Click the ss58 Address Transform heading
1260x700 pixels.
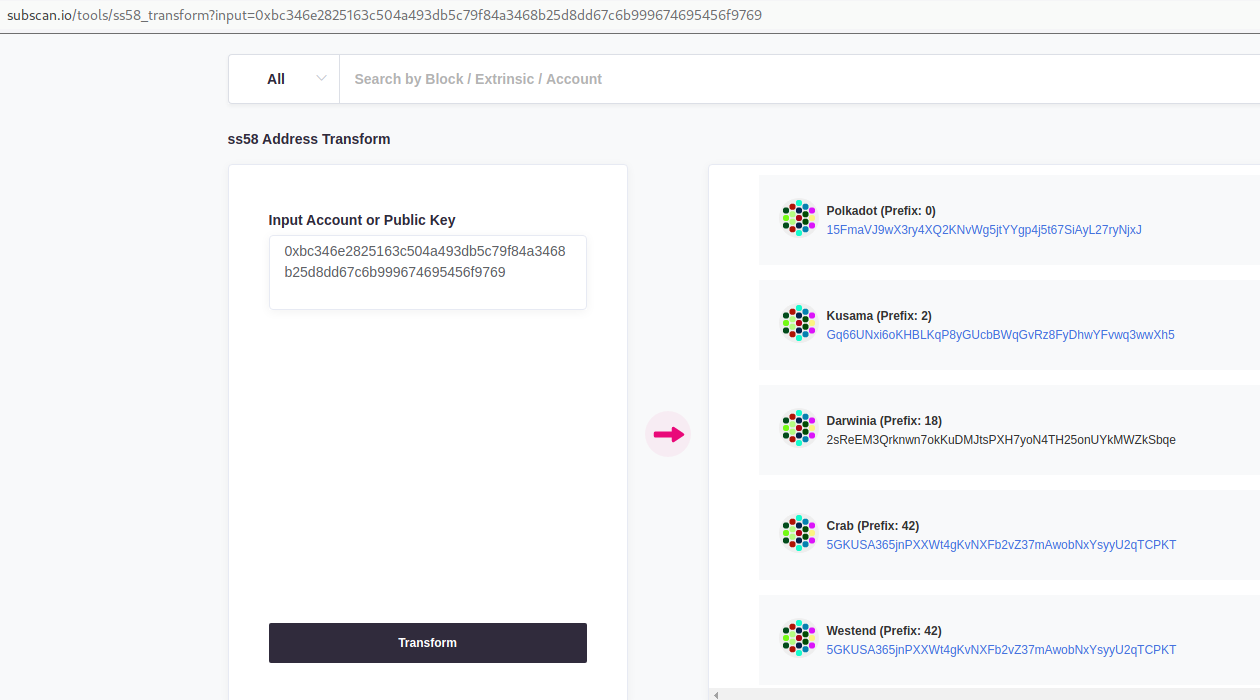[309, 139]
